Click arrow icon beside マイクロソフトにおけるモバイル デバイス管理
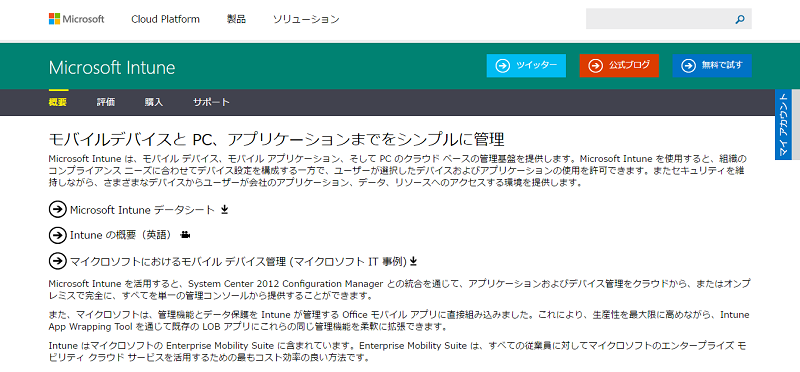Image resolution: width=800 pixels, height=372 pixels. (x=58, y=261)
